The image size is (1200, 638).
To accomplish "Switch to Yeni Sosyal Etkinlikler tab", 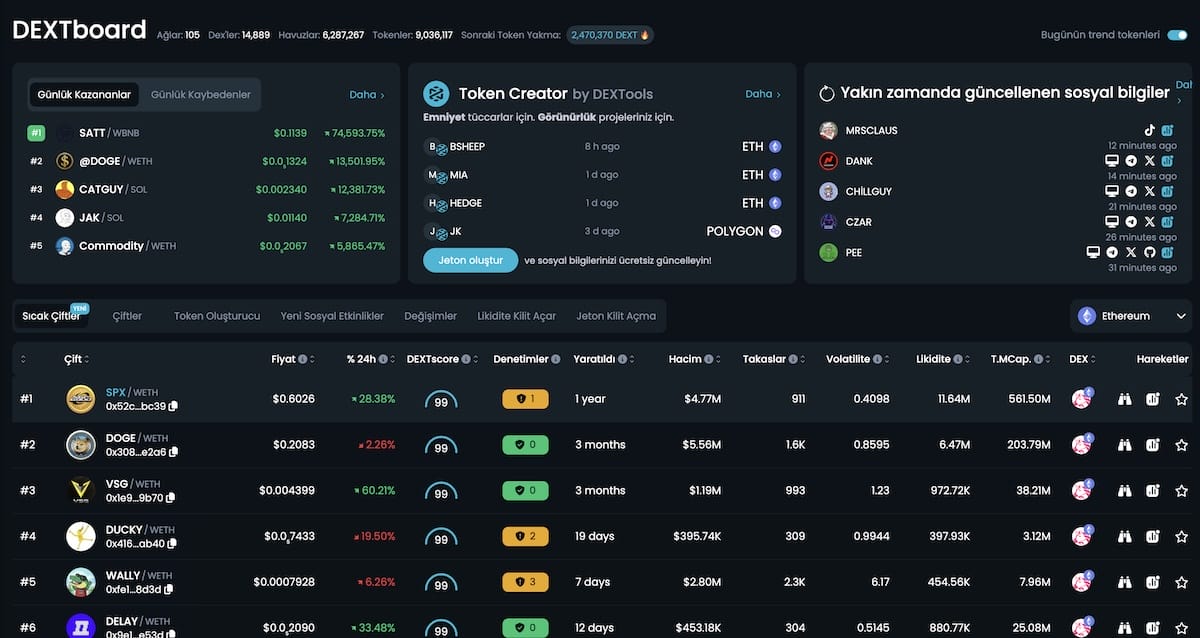I will 332,316.
